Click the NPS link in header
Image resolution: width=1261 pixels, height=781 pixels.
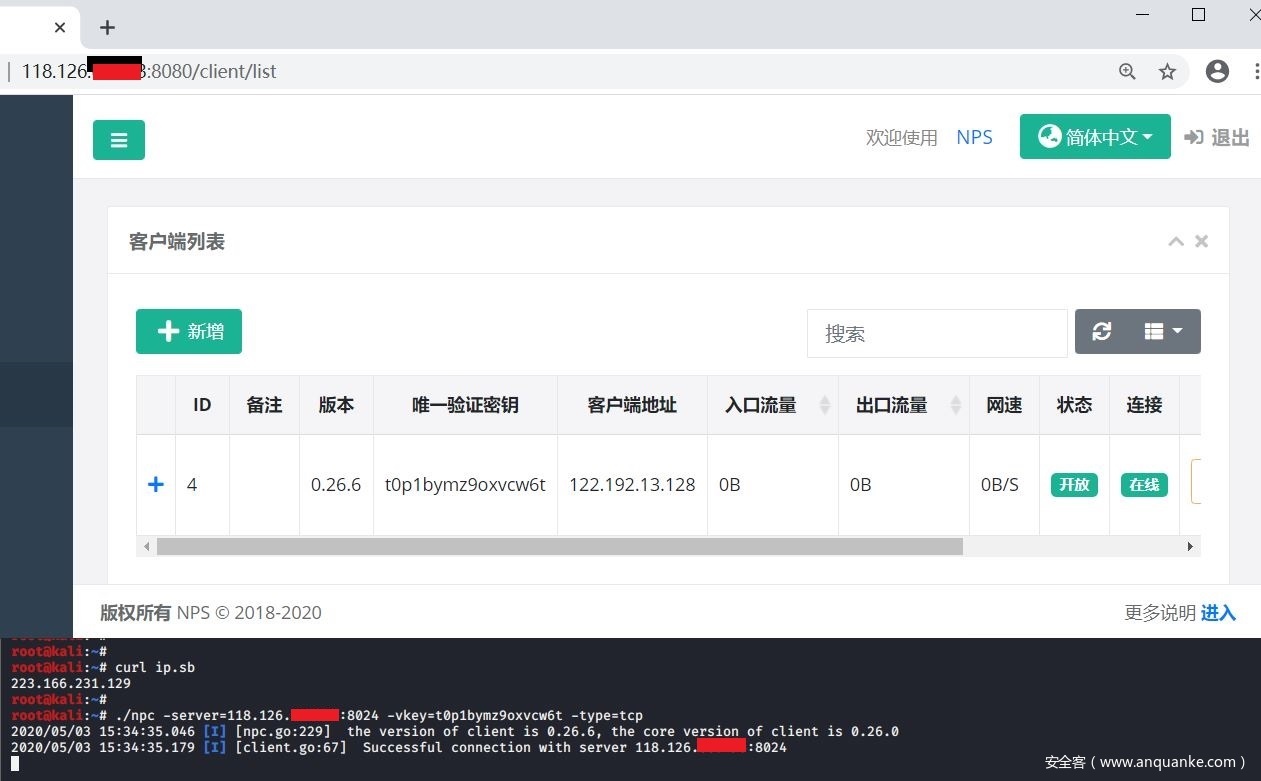tap(974, 138)
